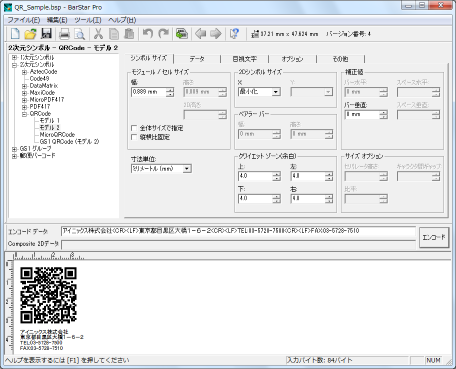Switch to the オプション tab
Screen dimensions: 456x369
[x=292, y=59]
